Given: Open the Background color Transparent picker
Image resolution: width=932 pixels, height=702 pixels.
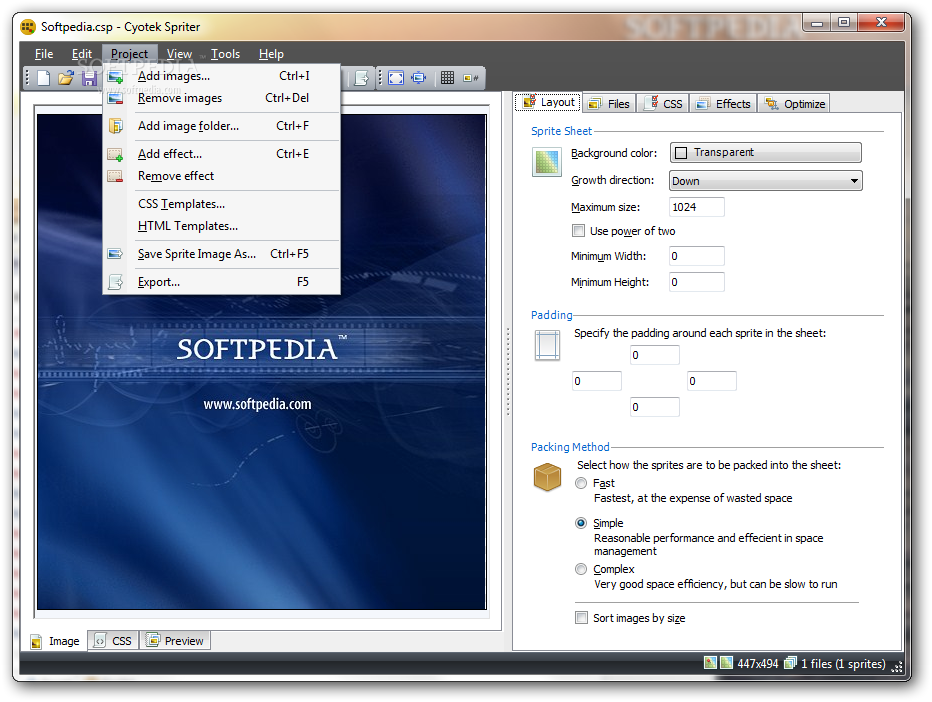Looking at the screenshot, I should pyautogui.click(x=766, y=152).
